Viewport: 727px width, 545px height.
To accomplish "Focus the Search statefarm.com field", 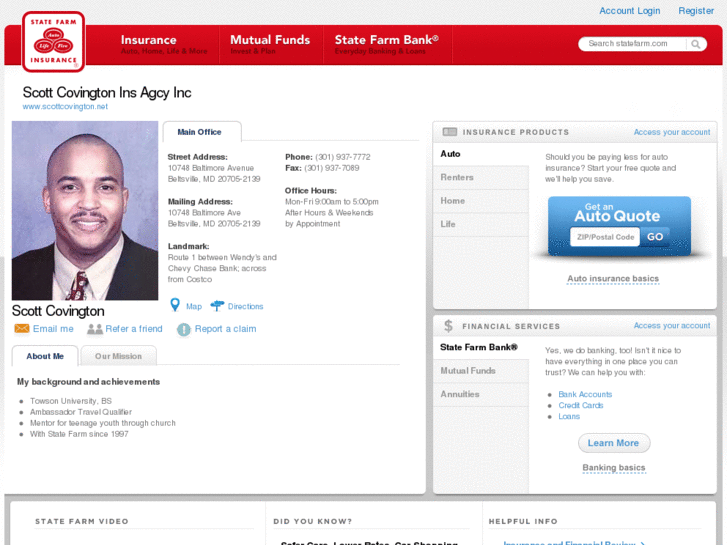I will [633, 44].
